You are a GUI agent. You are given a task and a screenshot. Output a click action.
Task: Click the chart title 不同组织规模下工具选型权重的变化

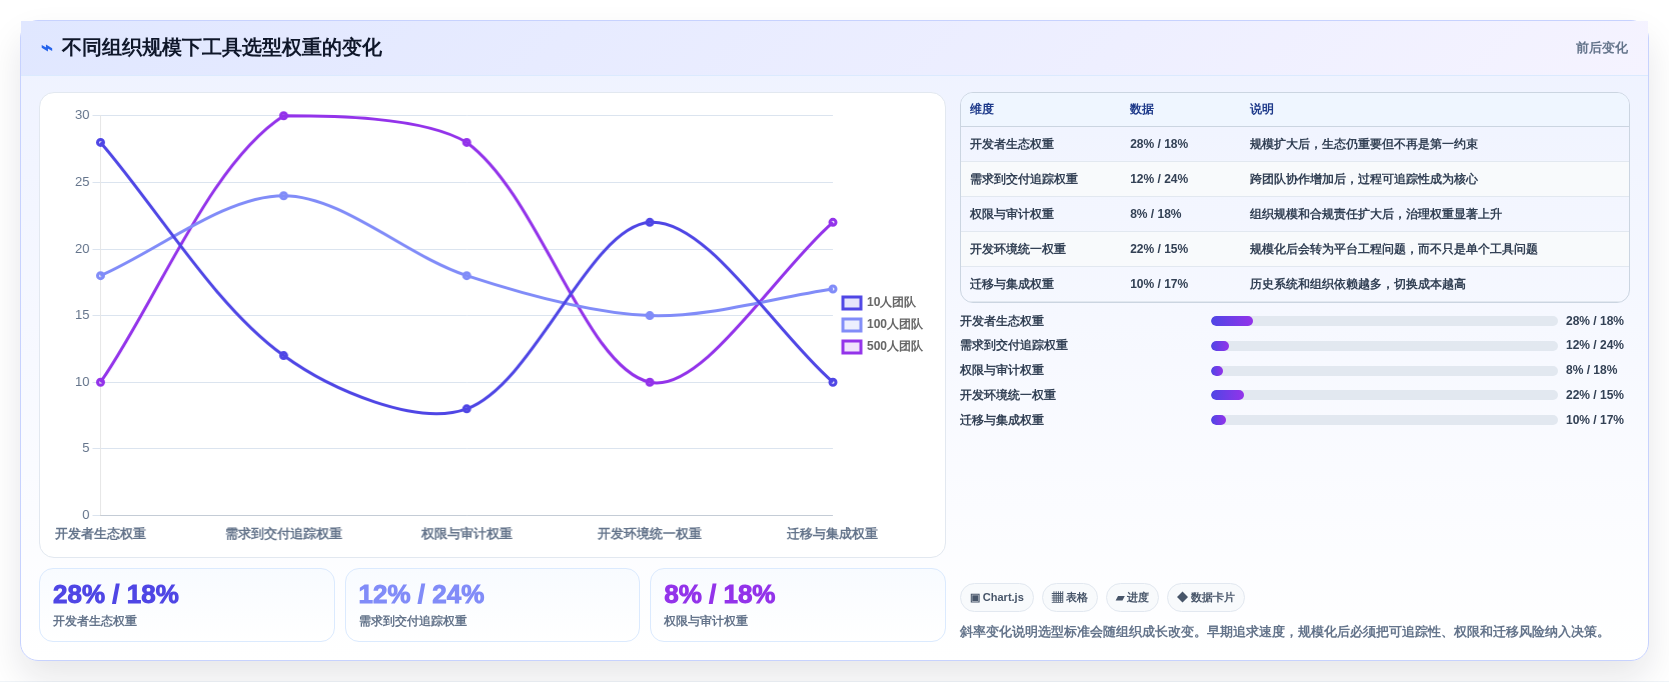(221, 48)
